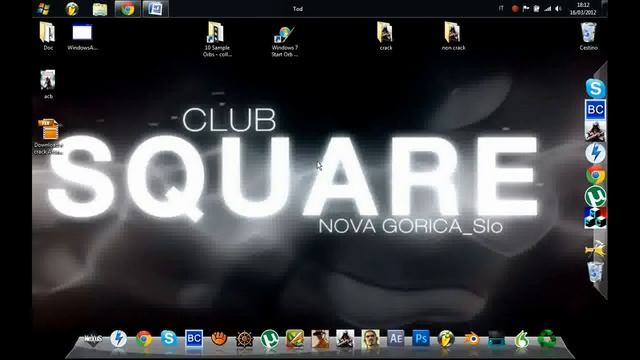Click the network signal tray icon
This screenshot has height=360, width=640.
(x=548, y=9)
